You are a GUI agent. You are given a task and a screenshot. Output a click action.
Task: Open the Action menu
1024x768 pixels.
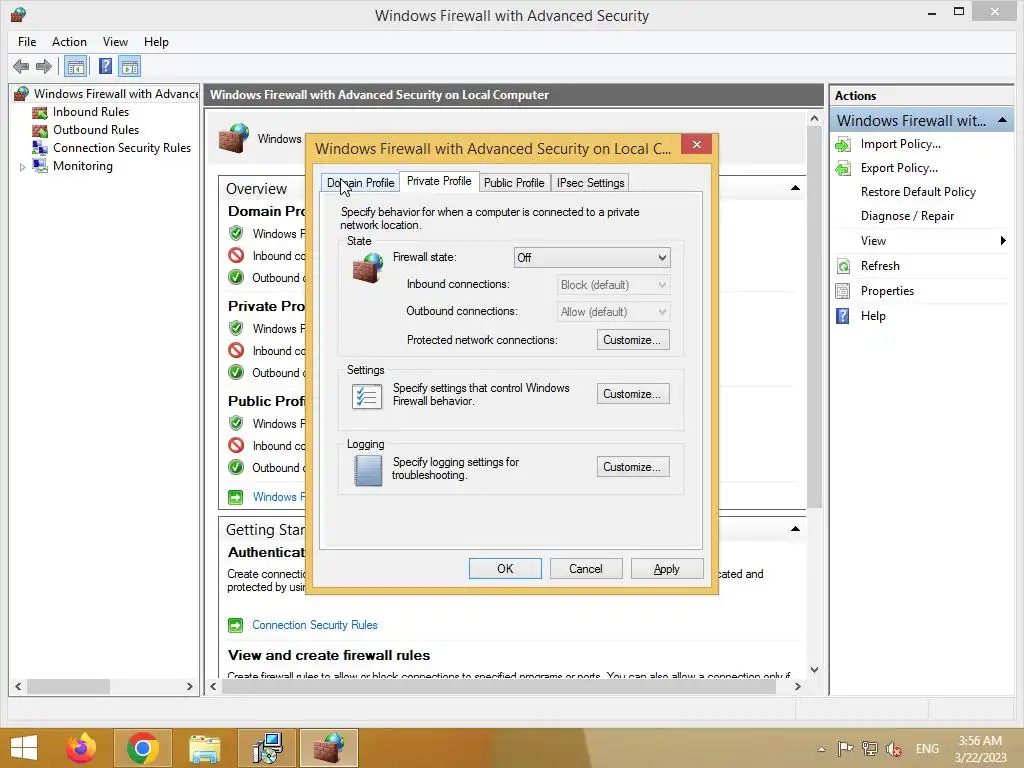(x=69, y=42)
